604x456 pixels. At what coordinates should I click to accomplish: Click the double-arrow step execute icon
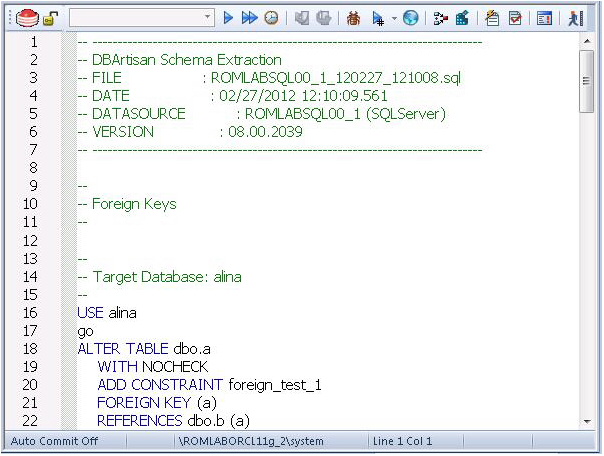[249, 18]
